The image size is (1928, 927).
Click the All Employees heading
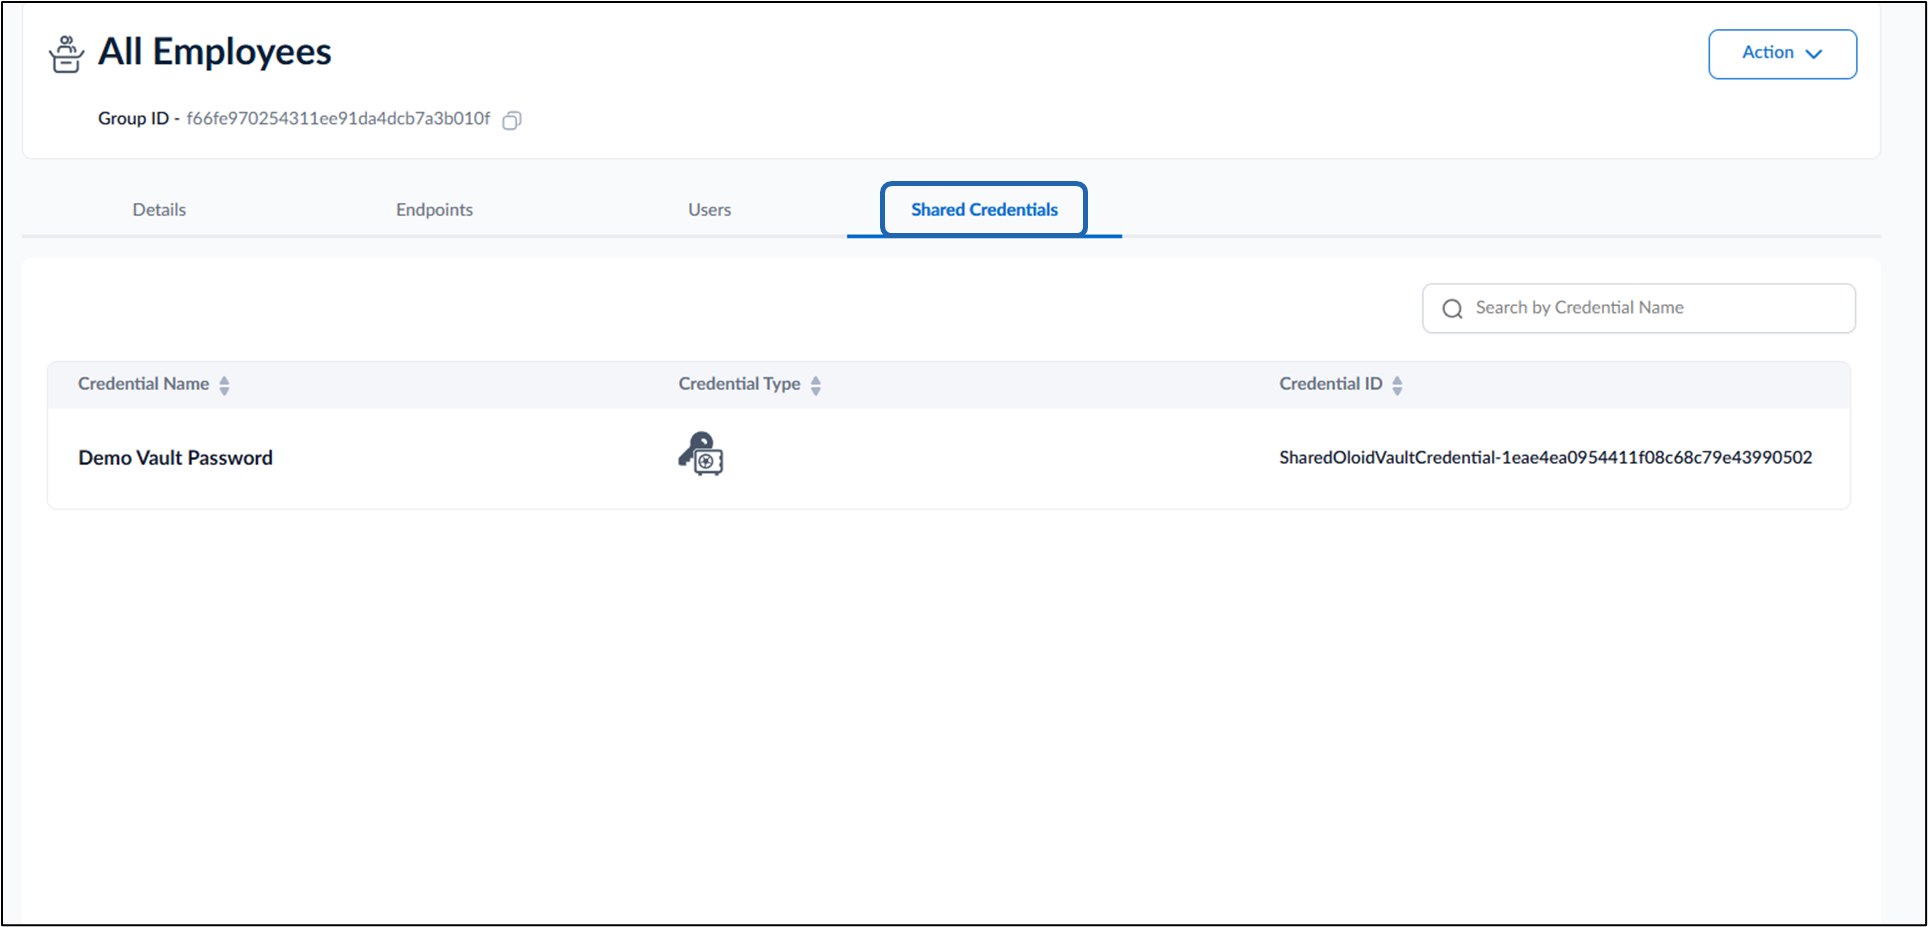coord(214,52)
